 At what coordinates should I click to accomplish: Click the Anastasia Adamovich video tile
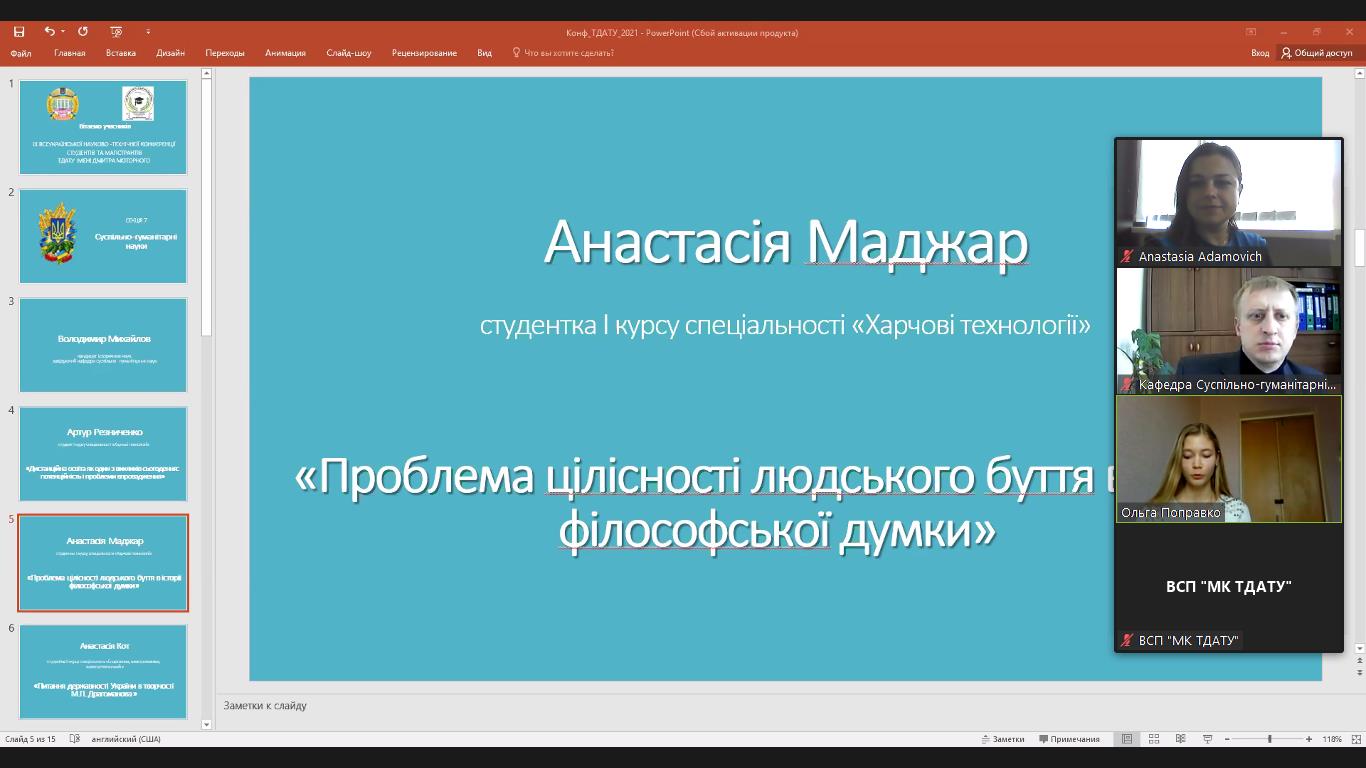[1228, 202]
